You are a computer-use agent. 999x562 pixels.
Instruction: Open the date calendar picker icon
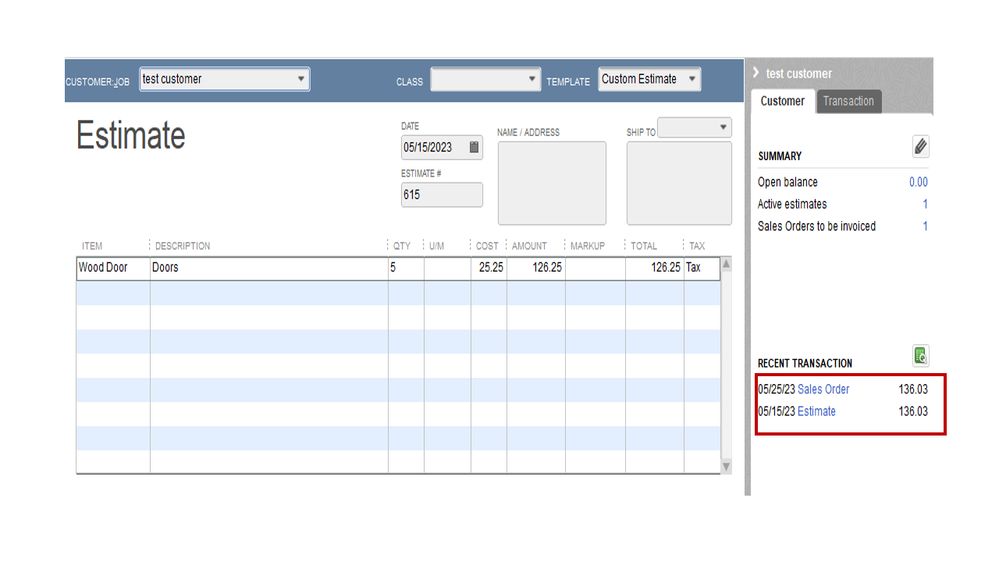(x=474, y=147)
